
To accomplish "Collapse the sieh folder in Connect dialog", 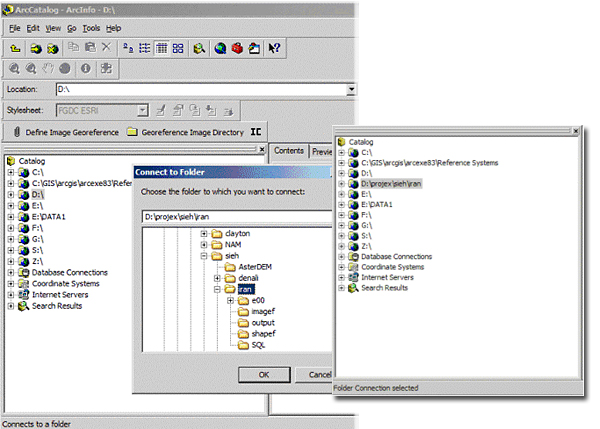I will point(204,256).
